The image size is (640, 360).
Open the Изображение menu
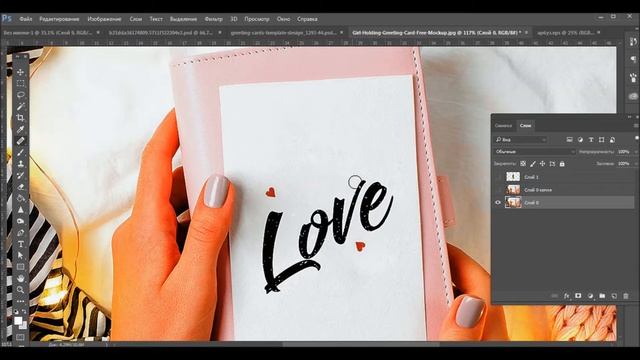tap(104, 19)
